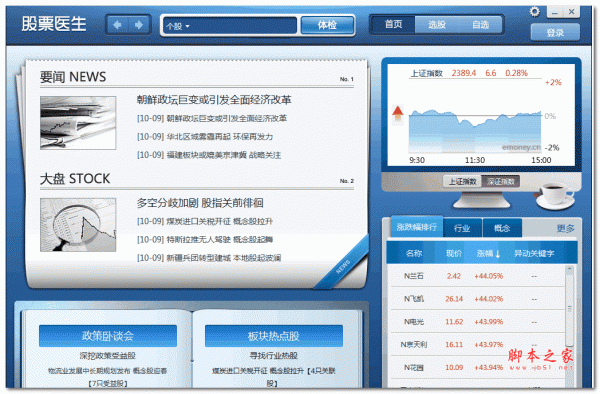The image size is (600, 394).
Task: Select the N兰石 stock row
Action: tap(478, 276)
